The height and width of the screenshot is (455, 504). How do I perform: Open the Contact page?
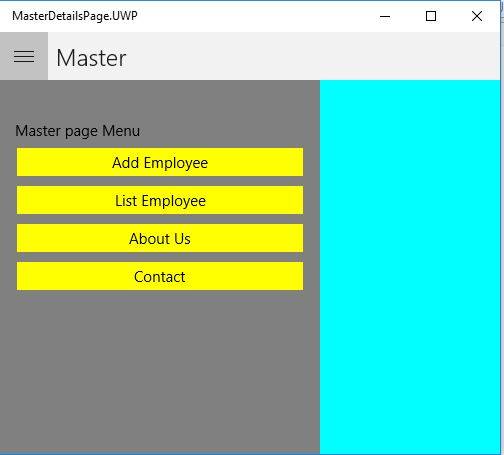point(160,276)
